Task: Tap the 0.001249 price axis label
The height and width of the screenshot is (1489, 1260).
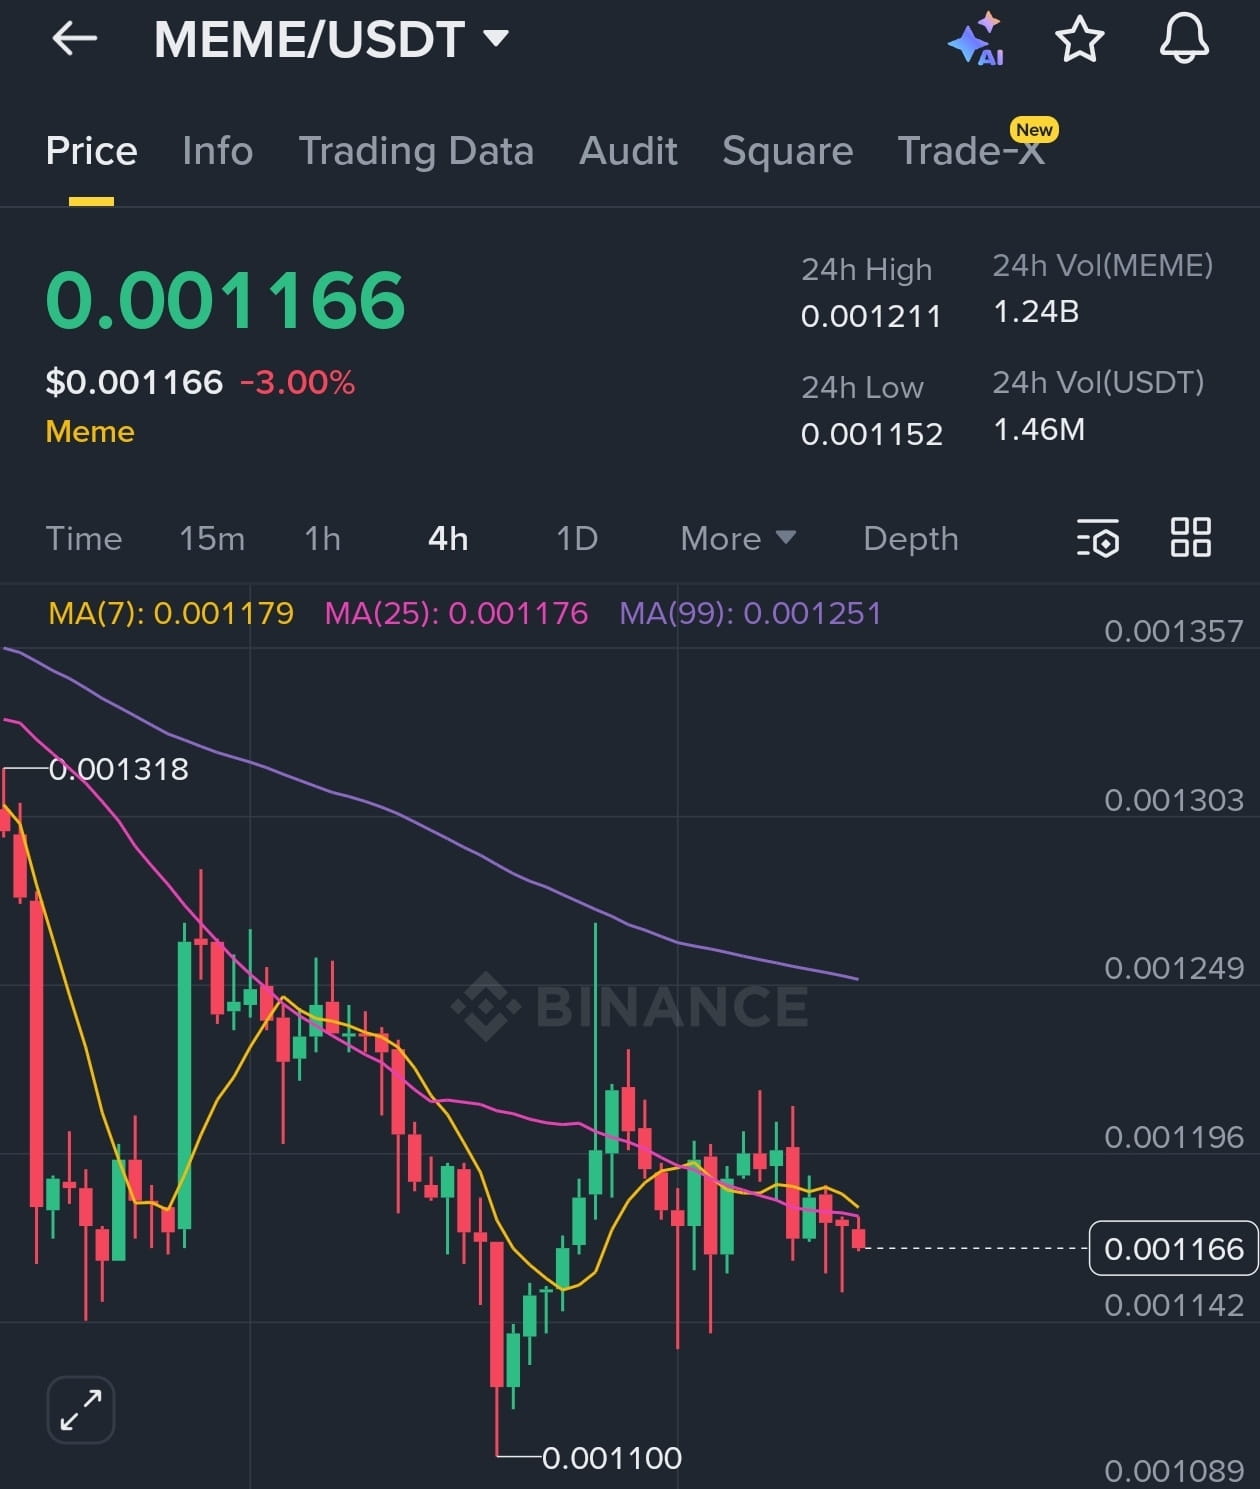Action: tap(1174, 968)
